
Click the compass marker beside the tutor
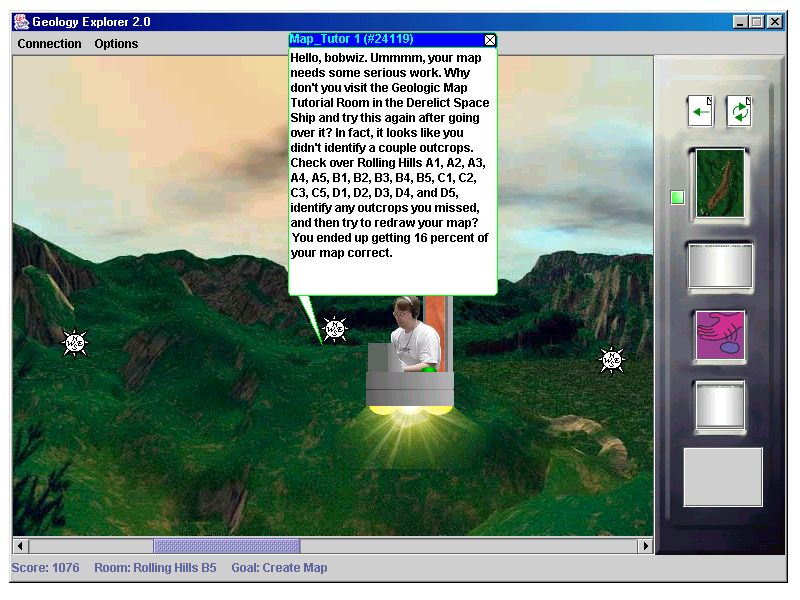tap(335, 328)
